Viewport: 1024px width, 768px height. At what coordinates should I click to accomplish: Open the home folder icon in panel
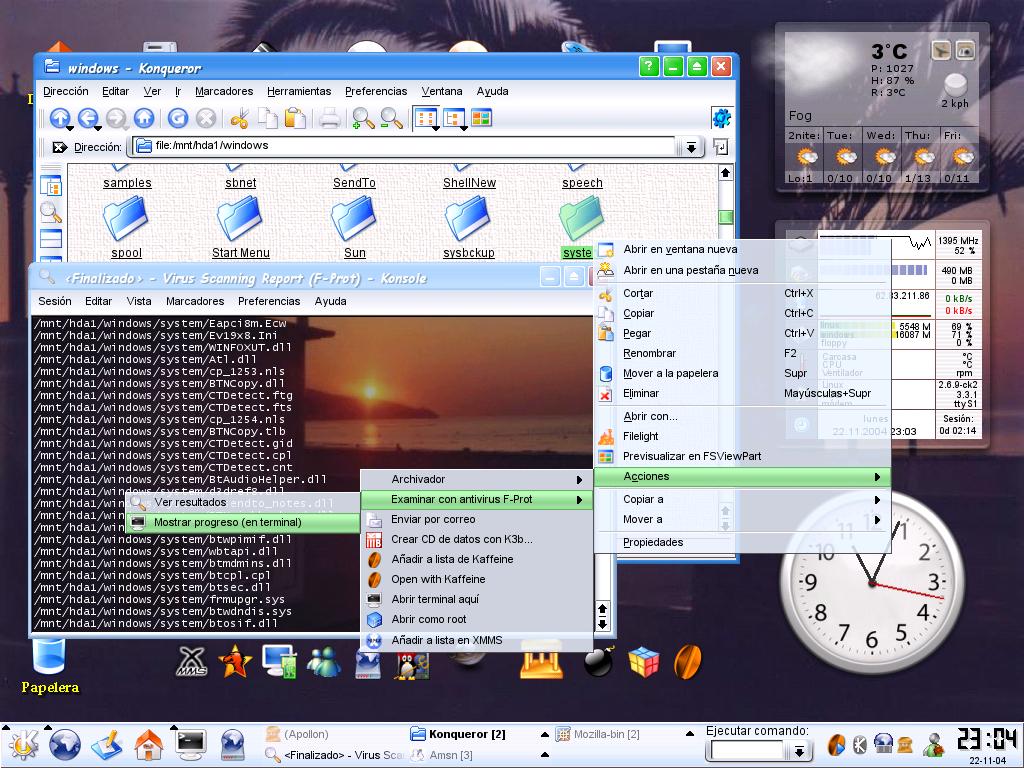click(149, 744)
